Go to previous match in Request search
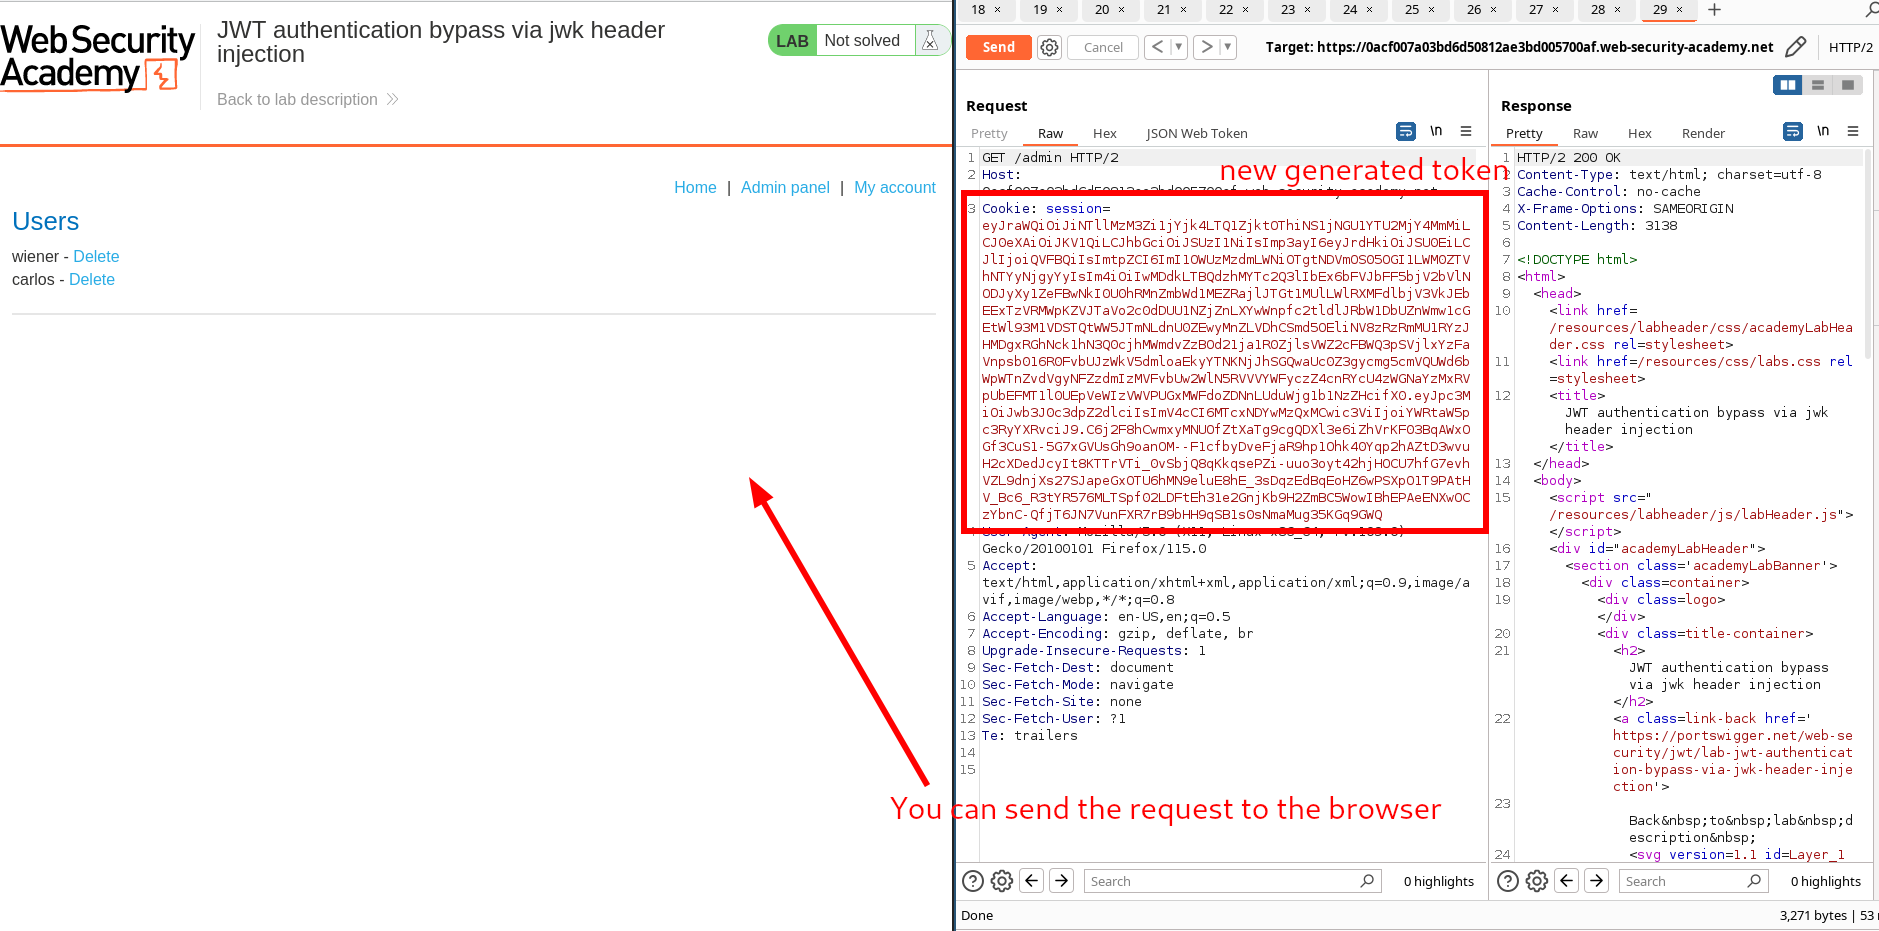This screenshot has height=931, width=1879. (x=1032, y=881)
